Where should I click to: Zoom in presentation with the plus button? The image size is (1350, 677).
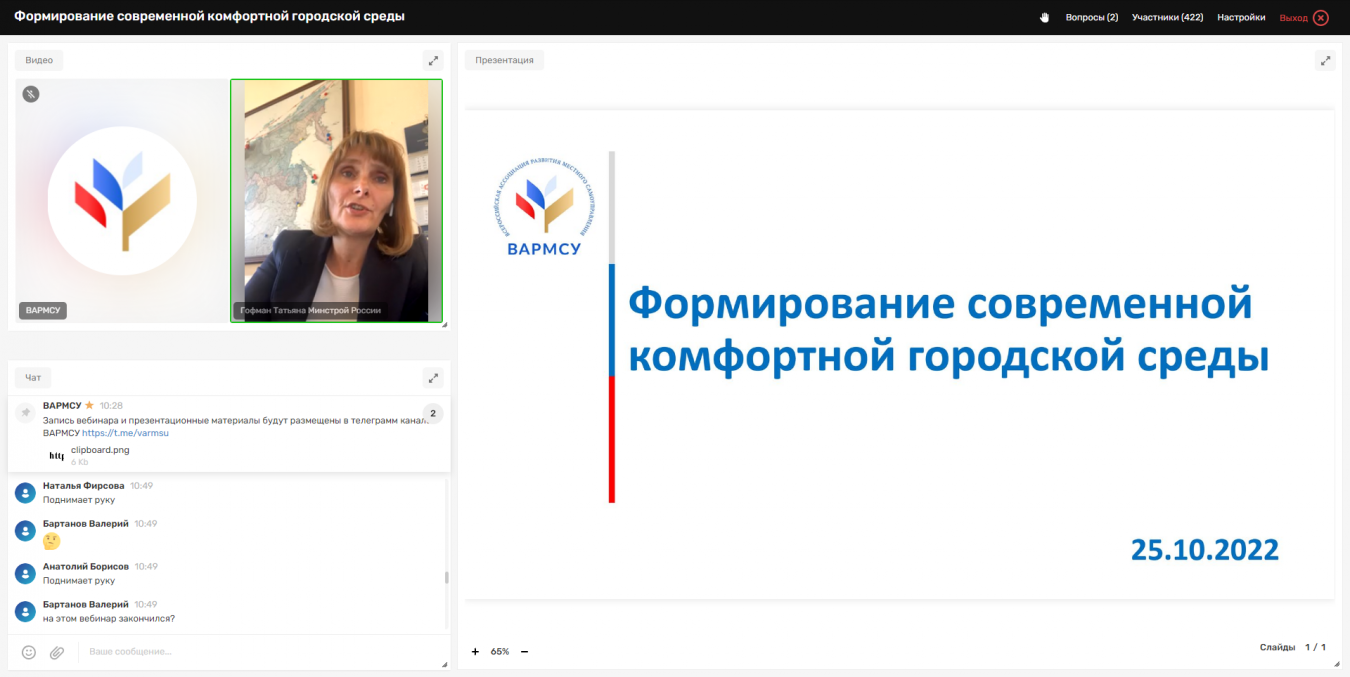(475, 652)
